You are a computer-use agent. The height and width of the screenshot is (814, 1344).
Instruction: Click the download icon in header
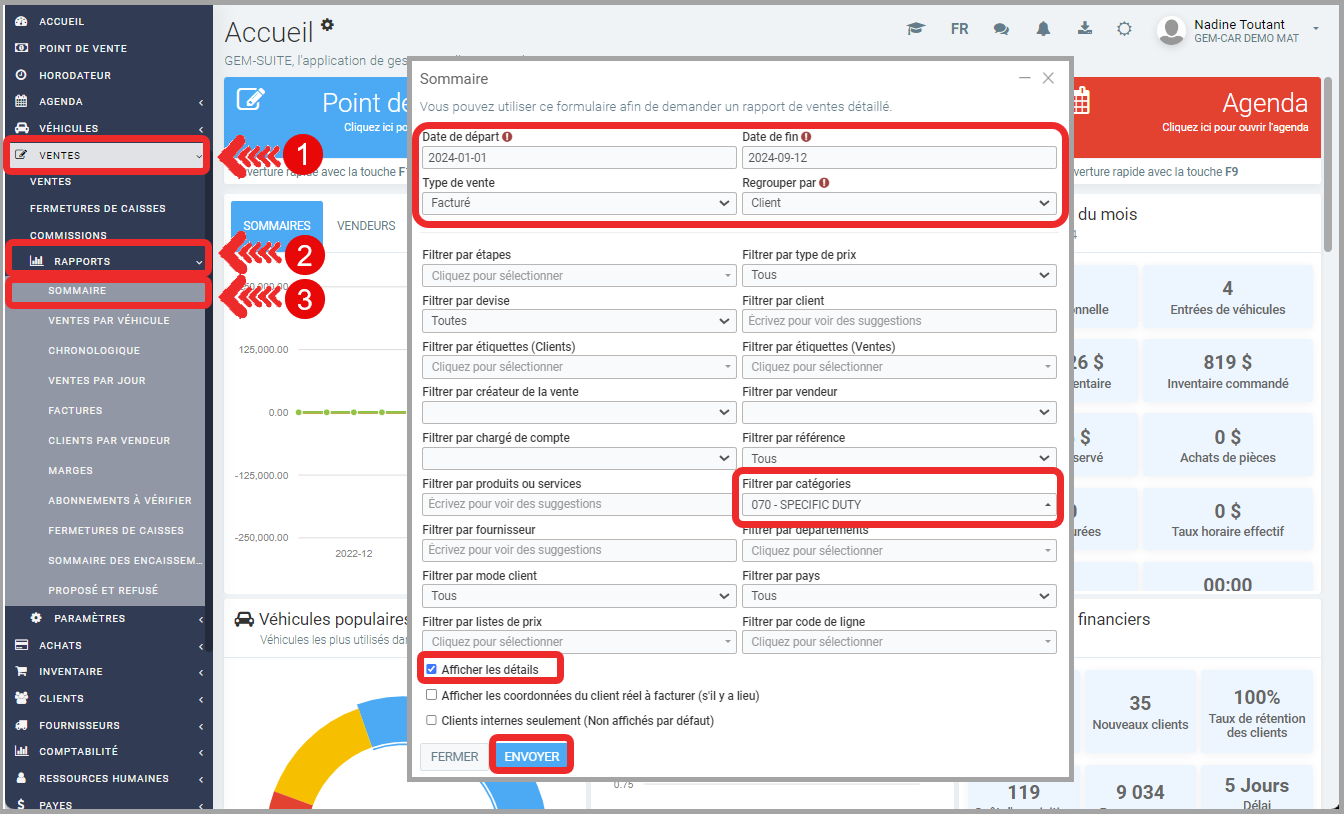(x=1084, y=29)
